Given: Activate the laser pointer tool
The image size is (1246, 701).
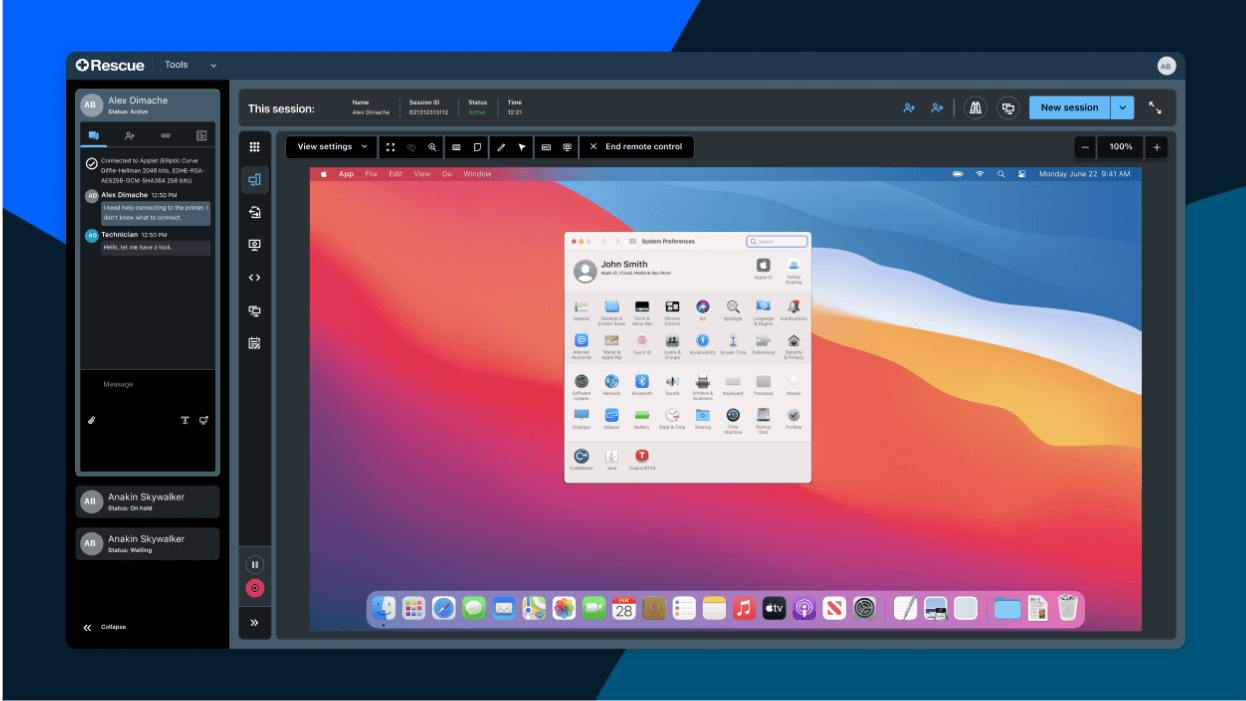Looking at the screenshot, I should 524,147.
